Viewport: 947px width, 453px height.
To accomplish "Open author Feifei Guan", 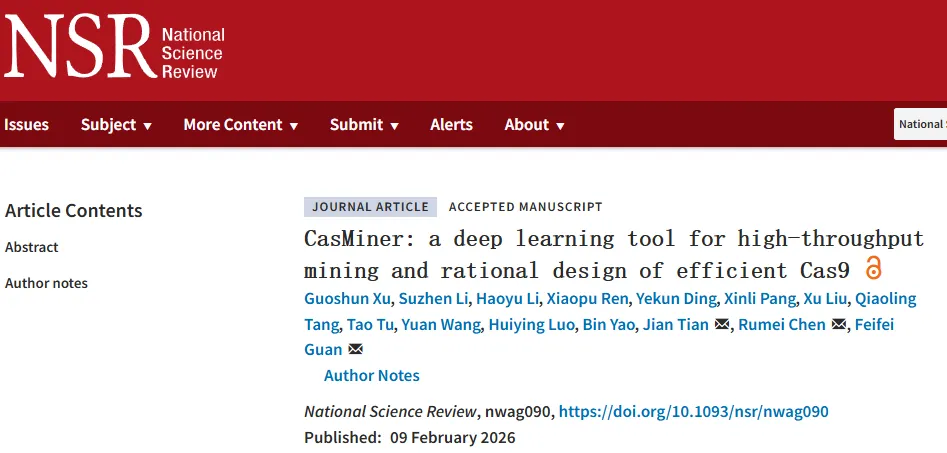I will click(x=874, y=324).
